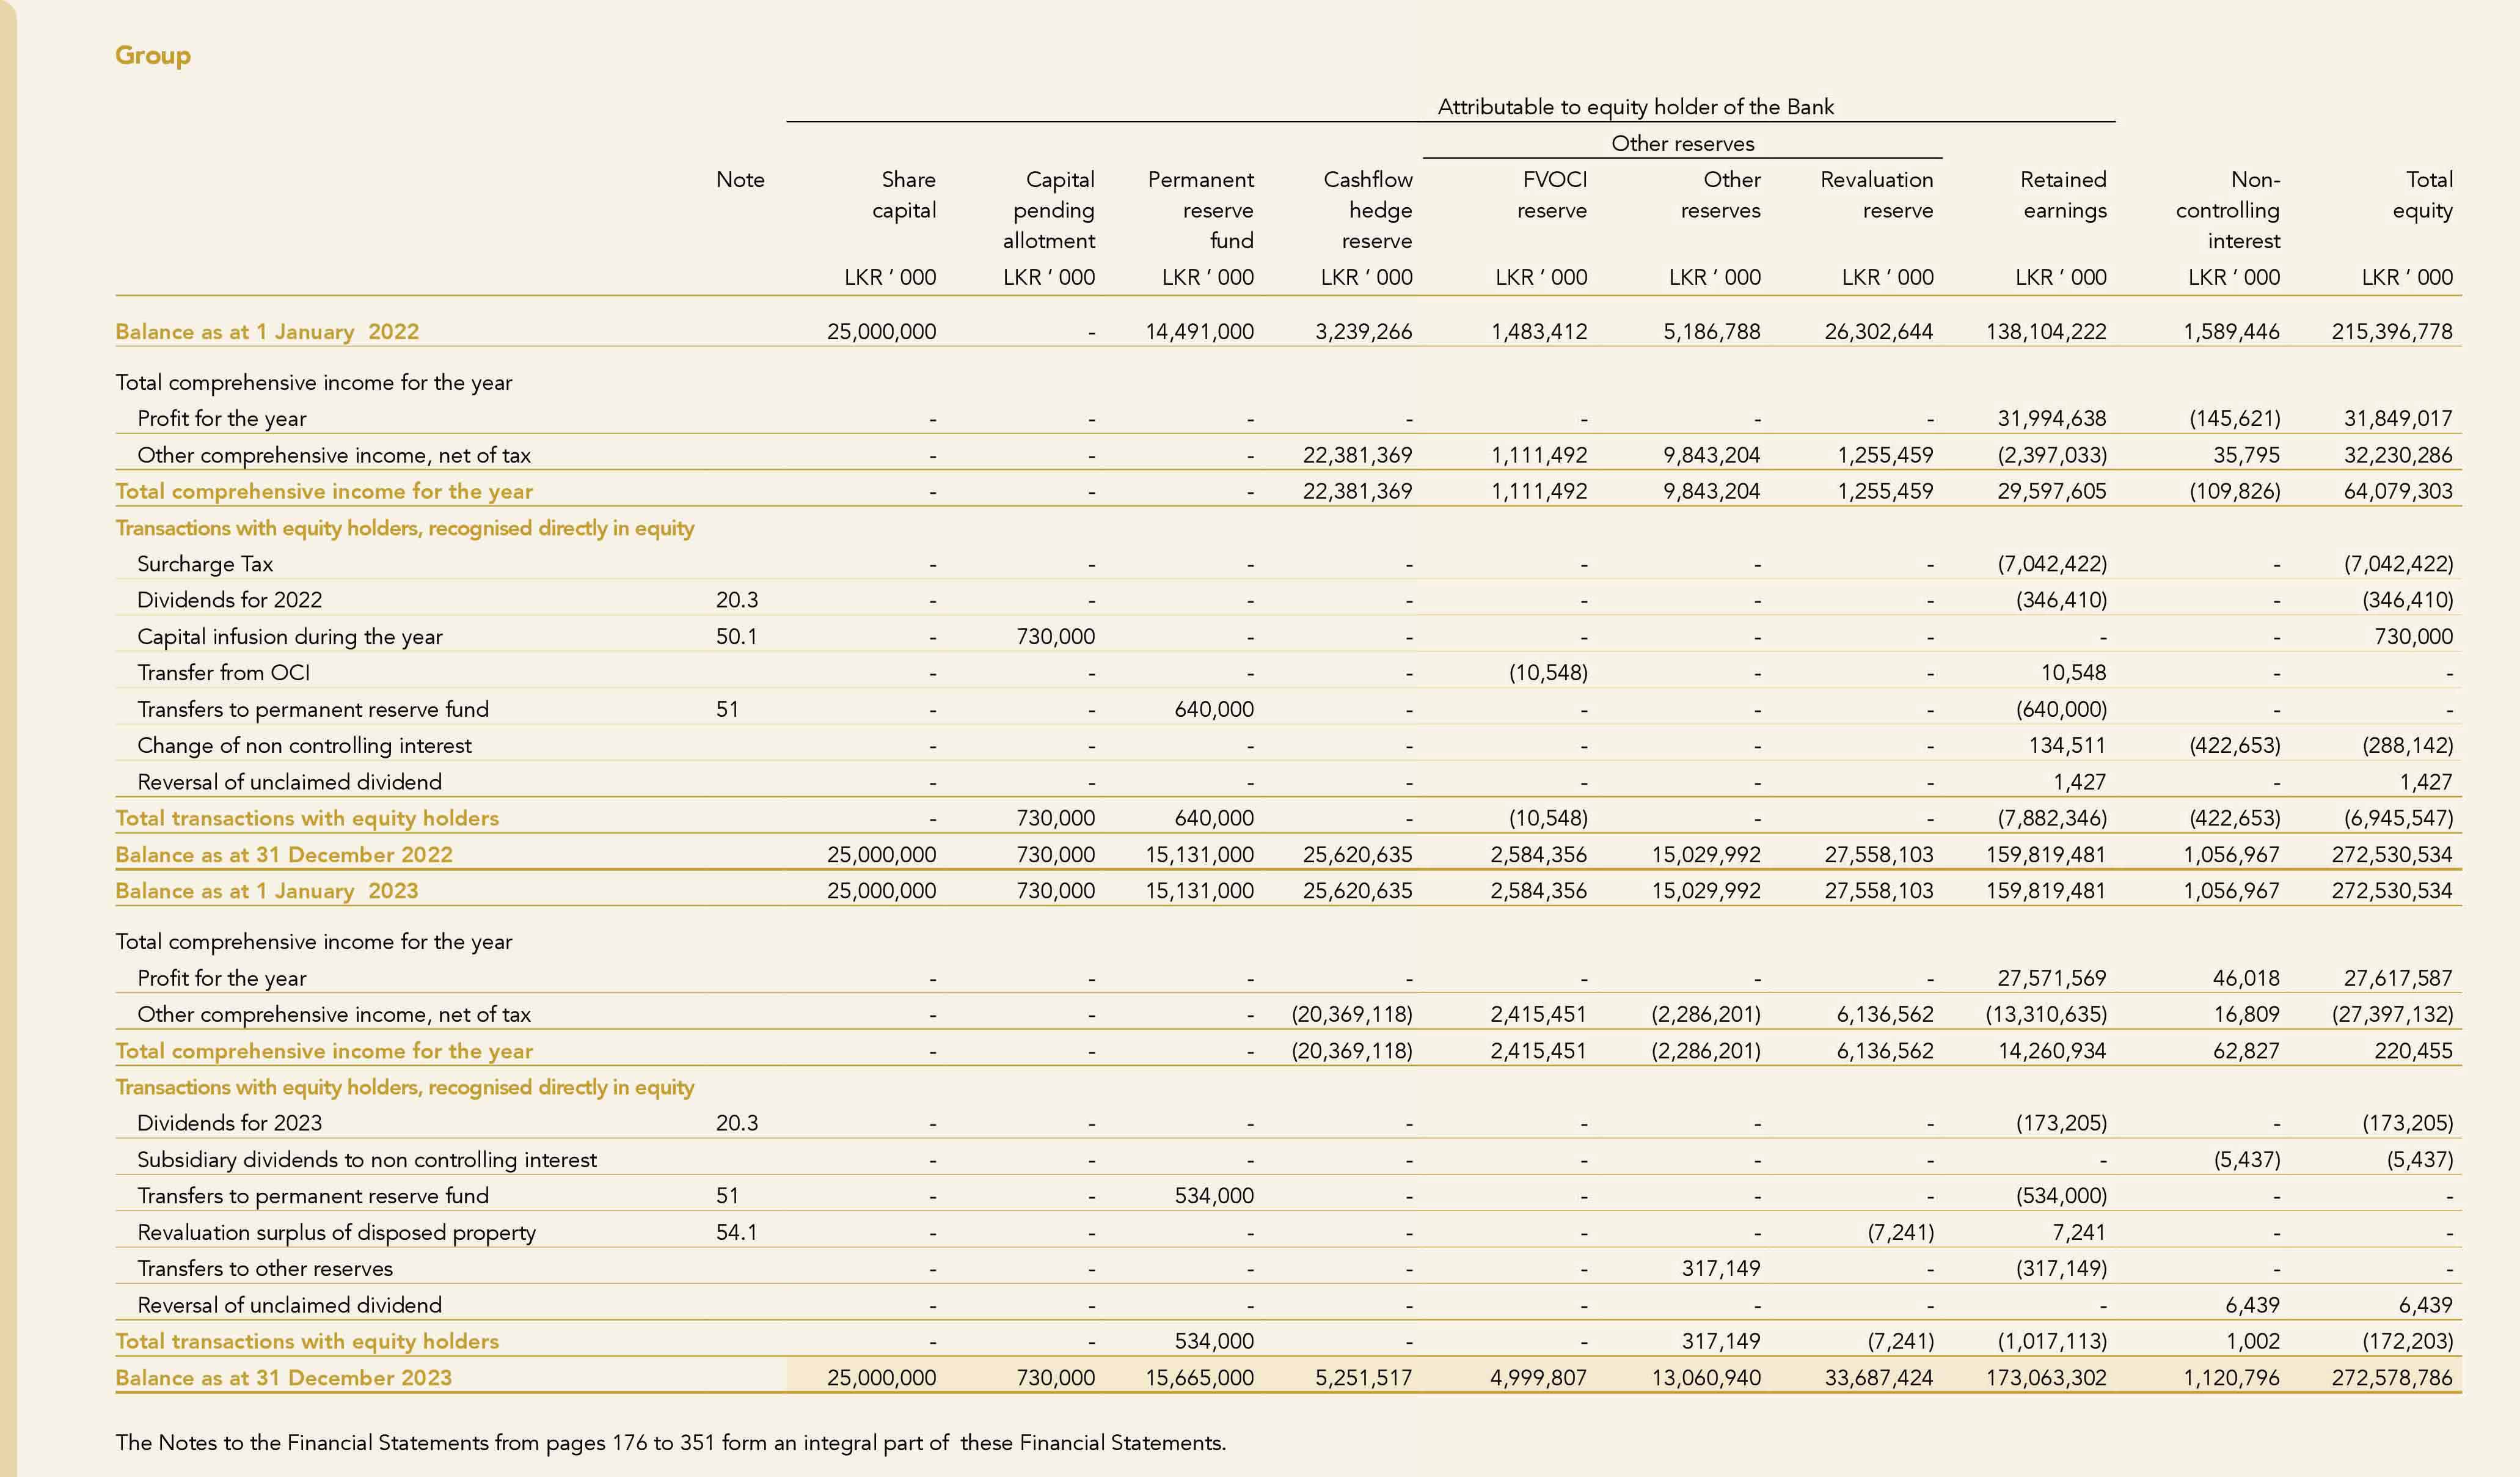2520x1477 pixels.
Task: Click Subsidiary dividends to non controlling interest label
Action: [366, 1160]
